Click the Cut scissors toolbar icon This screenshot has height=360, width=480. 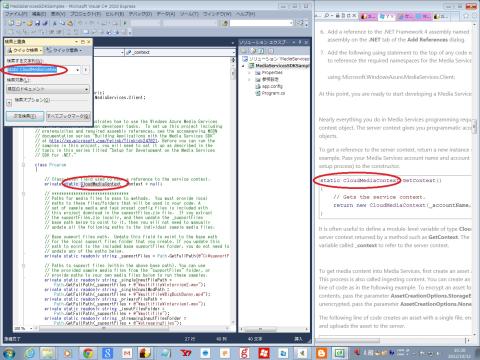(55, 23)
